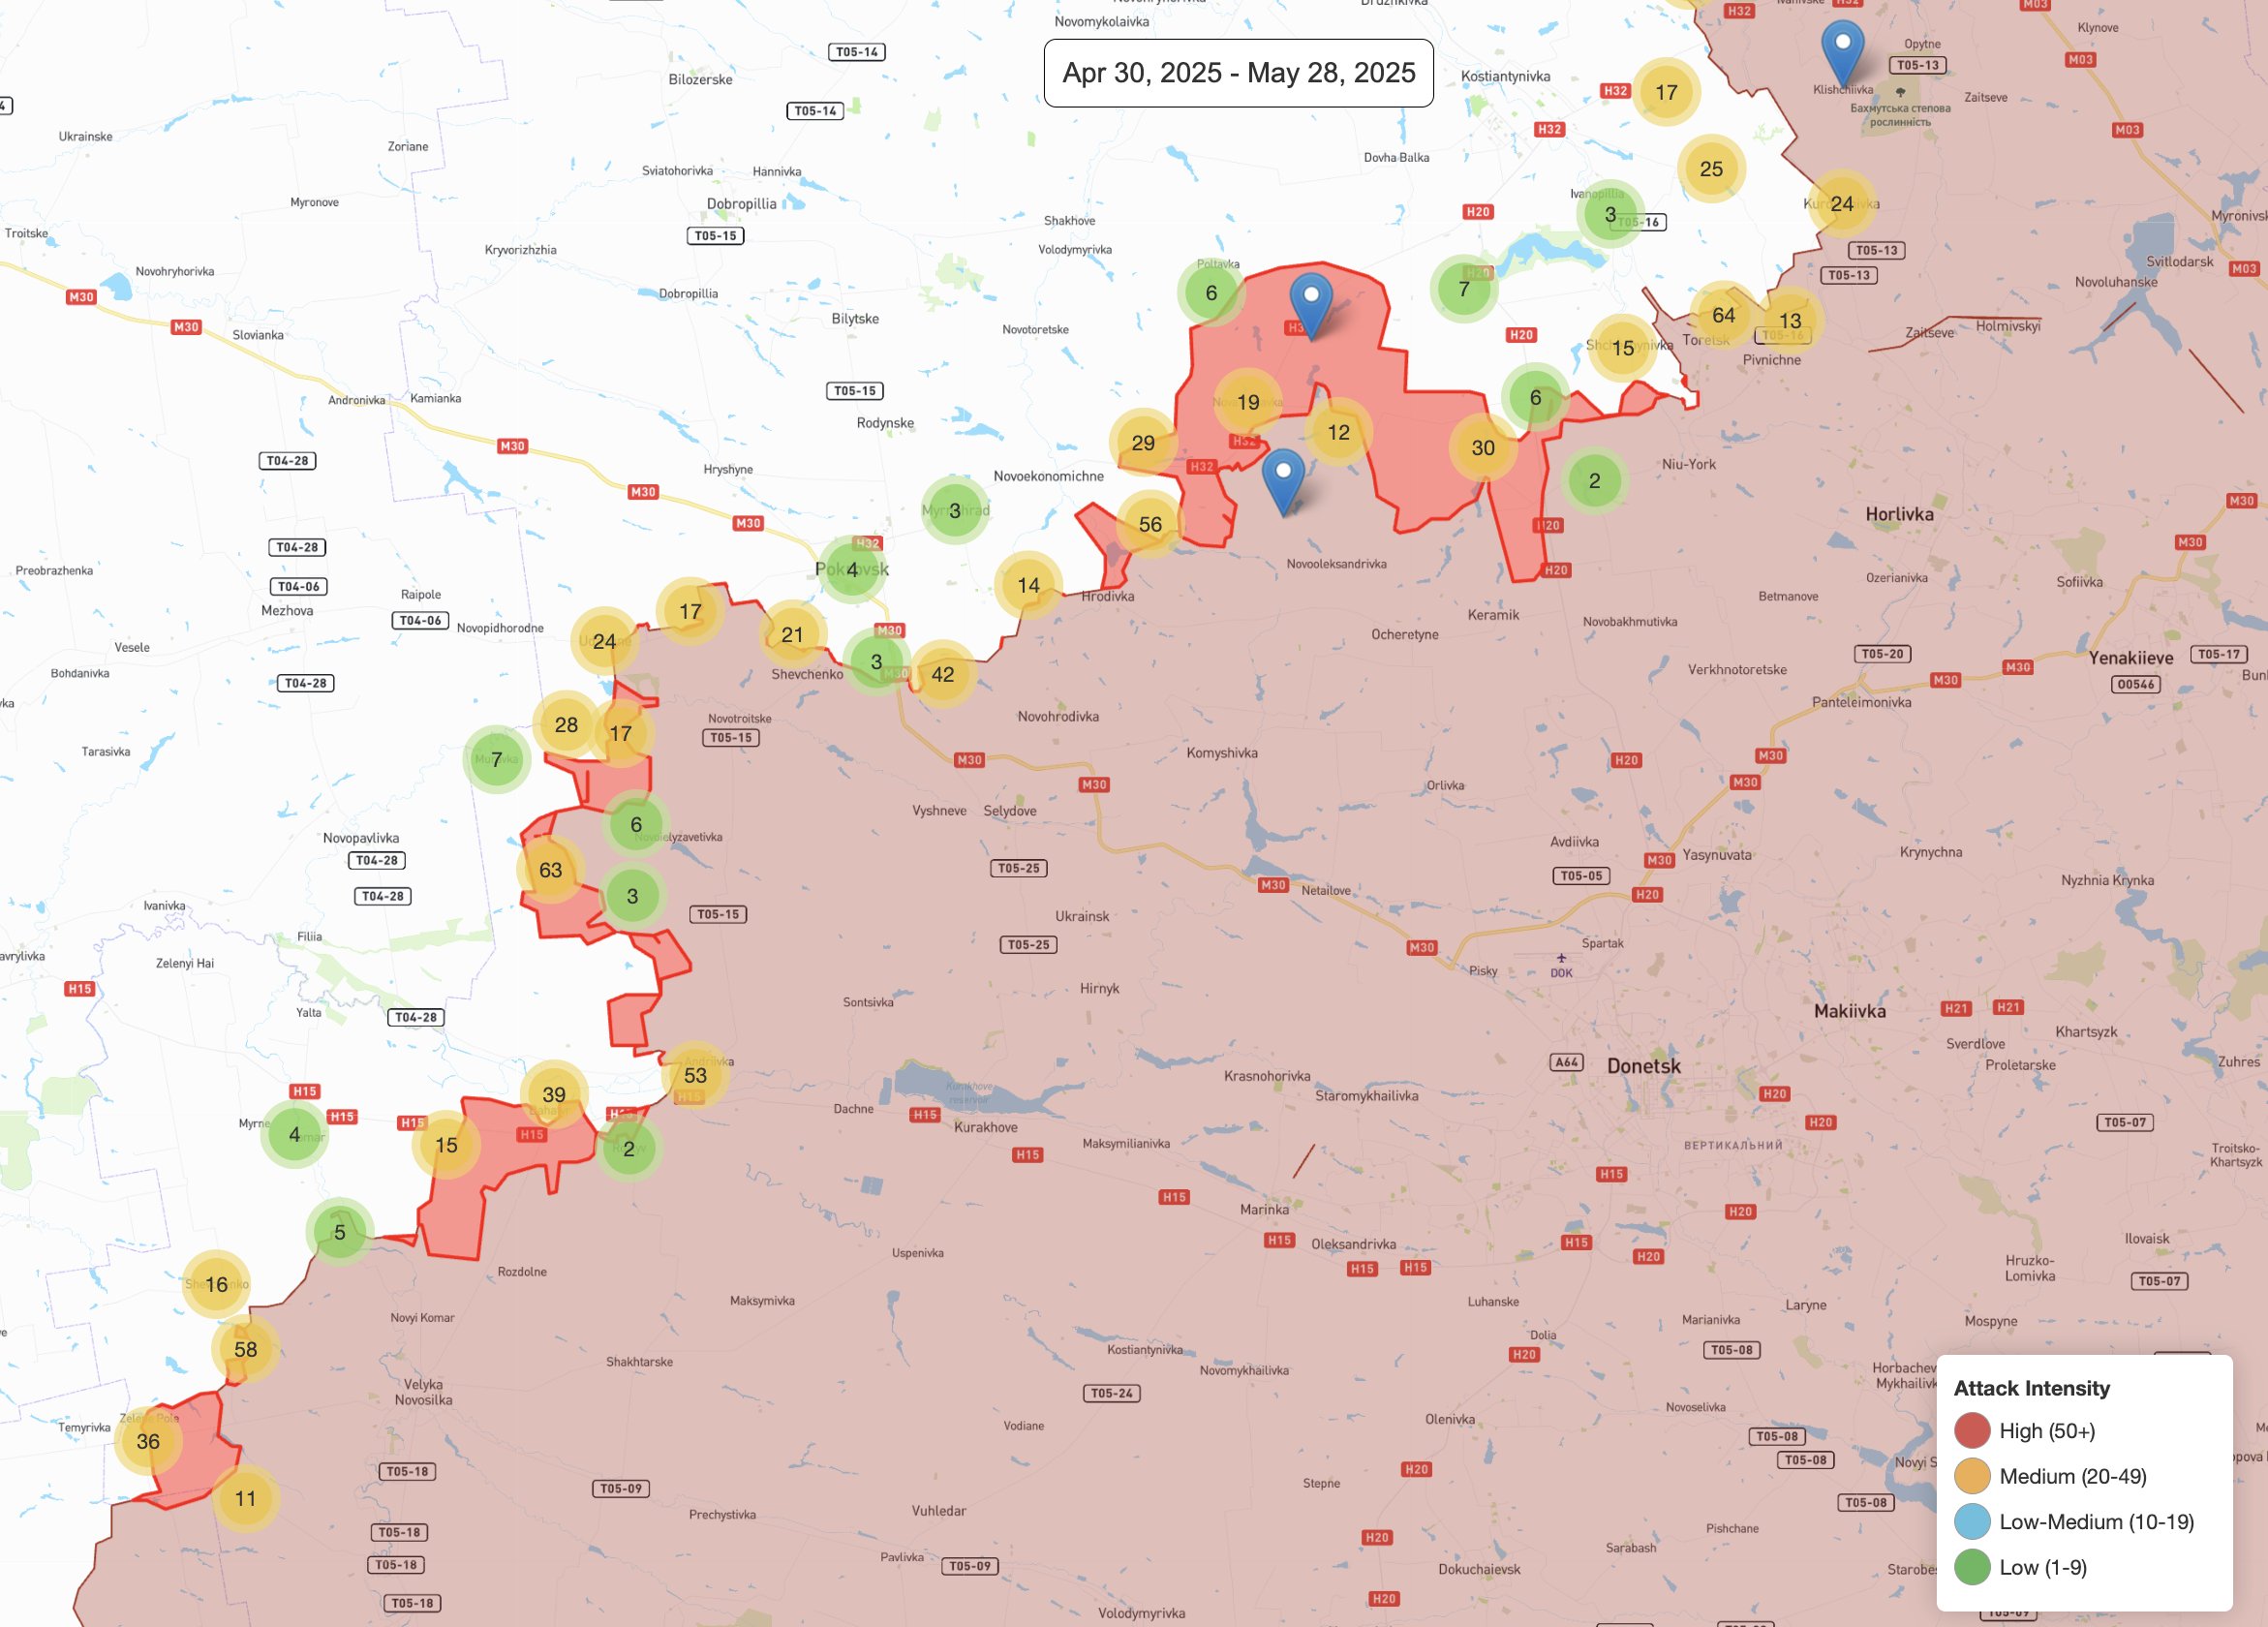Click the blue pin above Novooleksandrivka
This screenshot has height=1627, width=2268.
tap(1283, 477)
